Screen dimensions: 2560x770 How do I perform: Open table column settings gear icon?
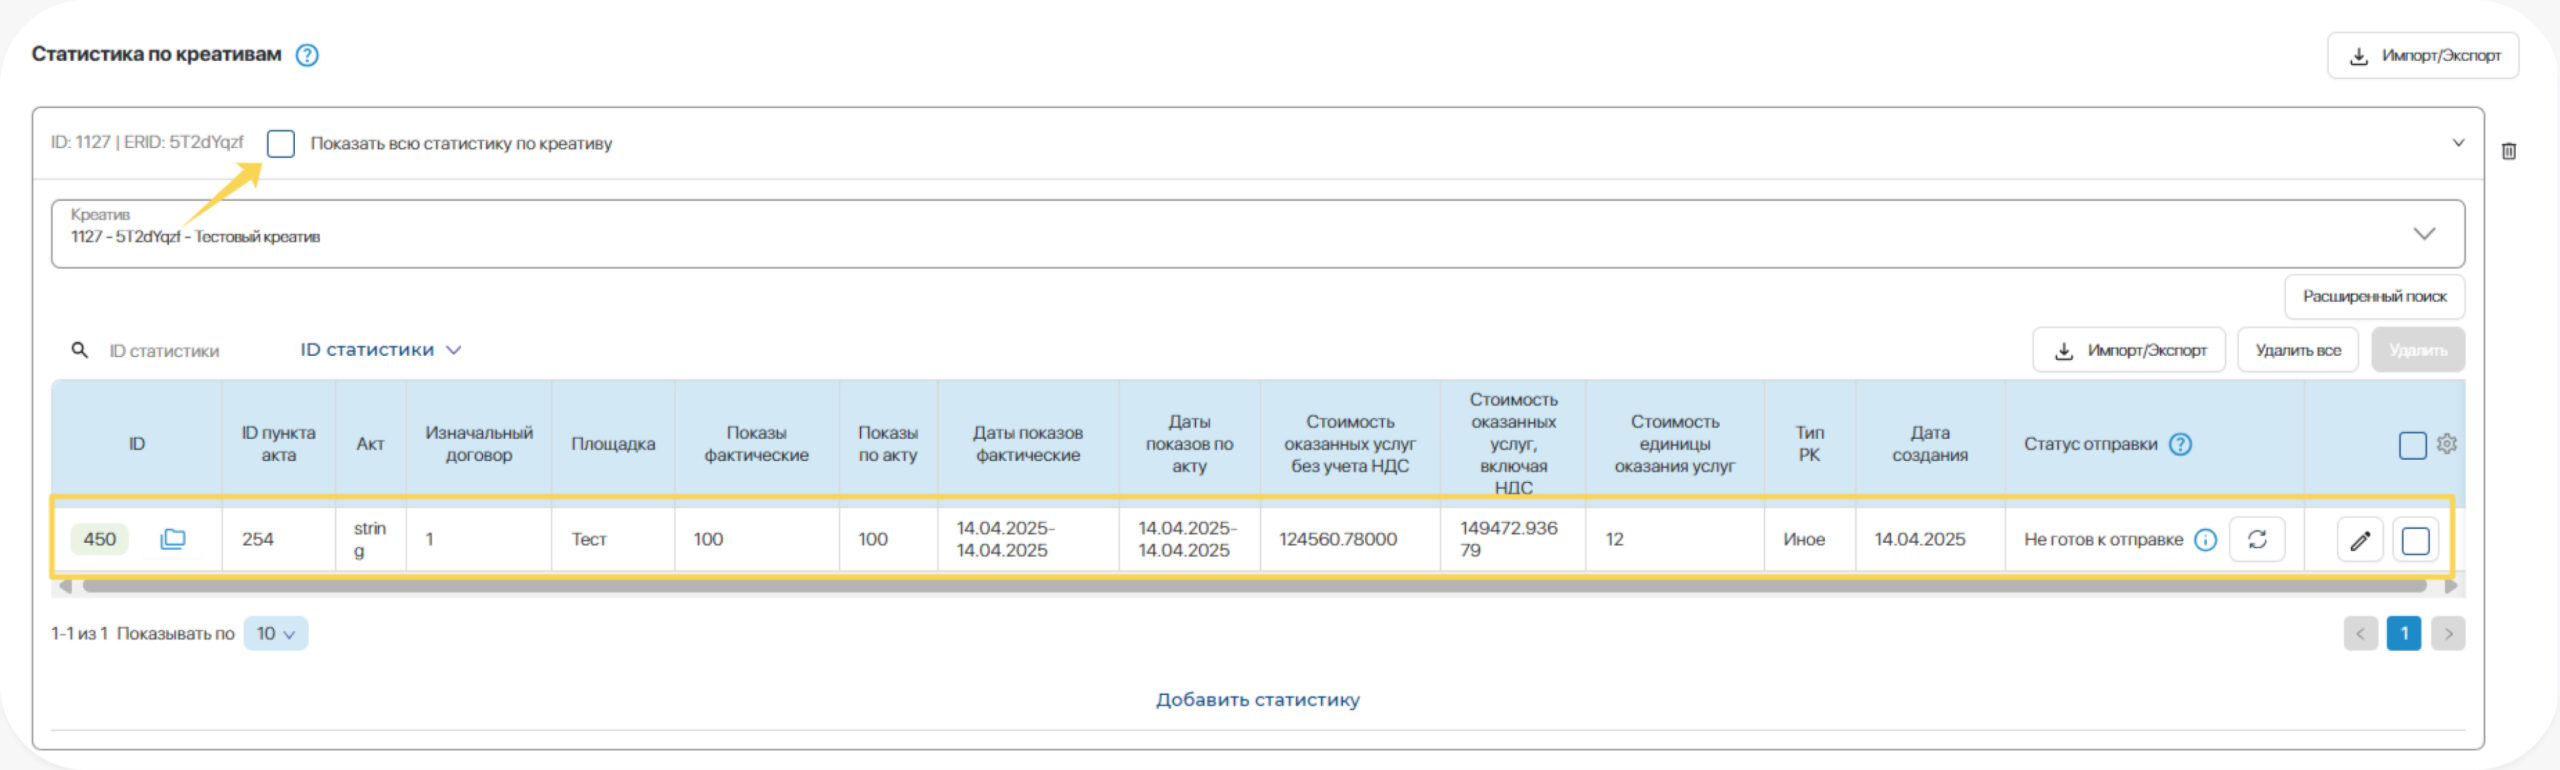click(2447, 443)
